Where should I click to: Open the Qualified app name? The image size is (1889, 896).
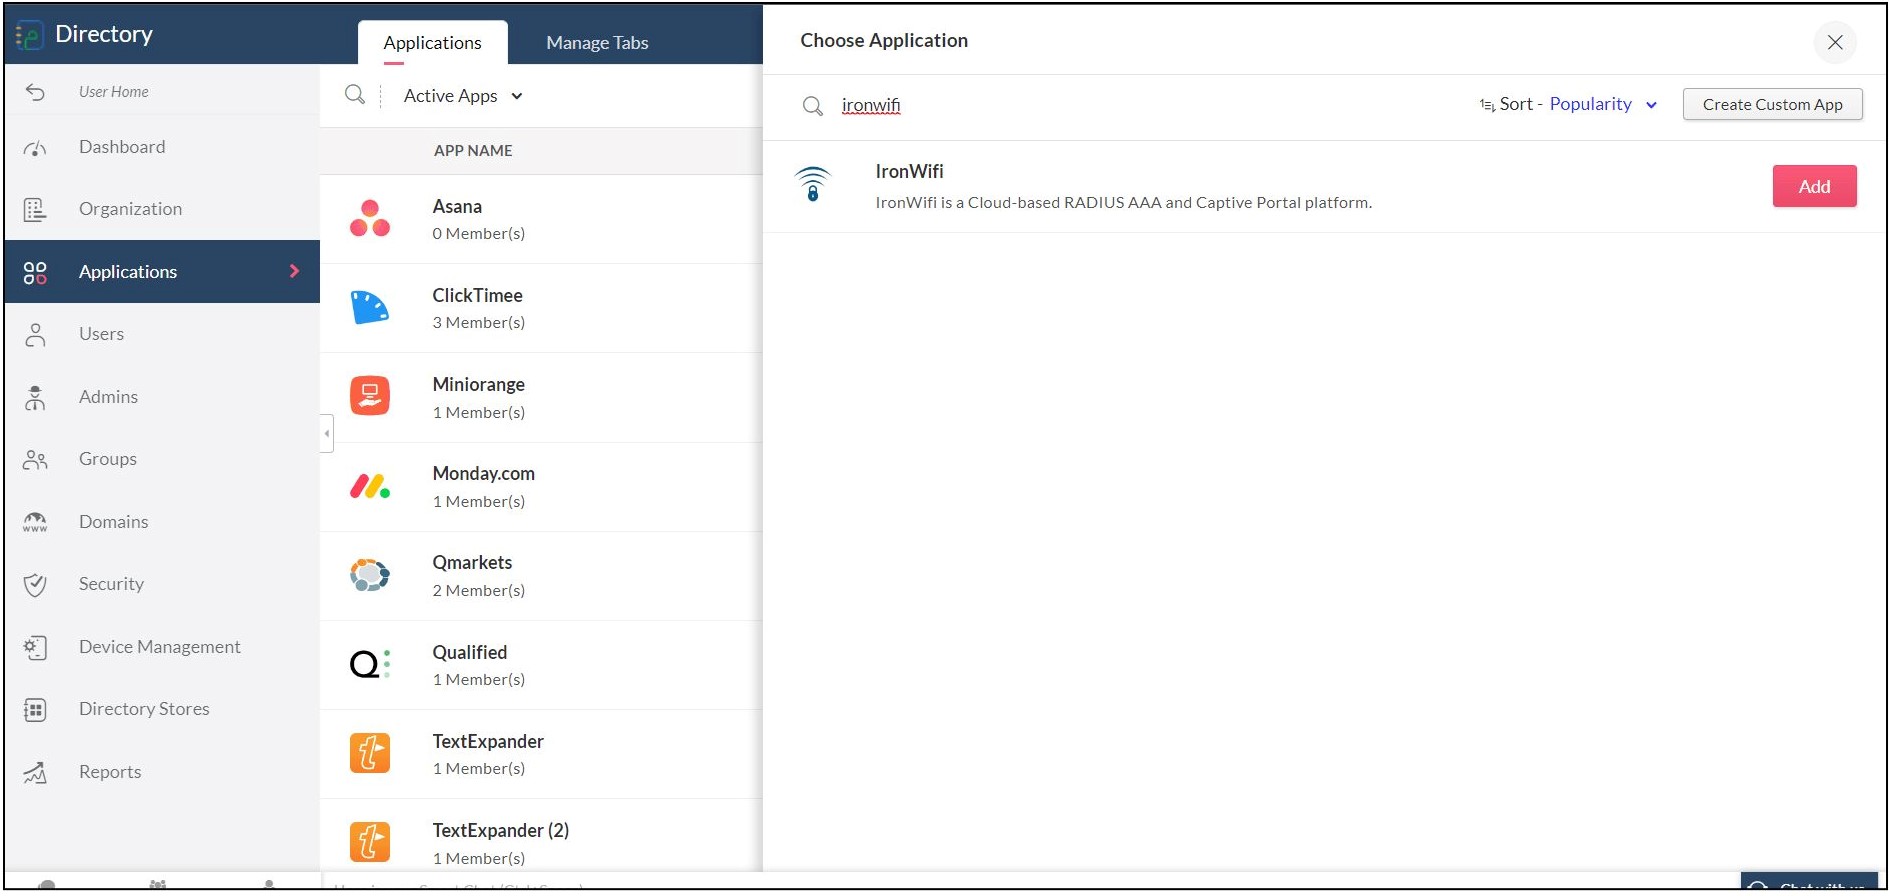[x=469, y=652]
